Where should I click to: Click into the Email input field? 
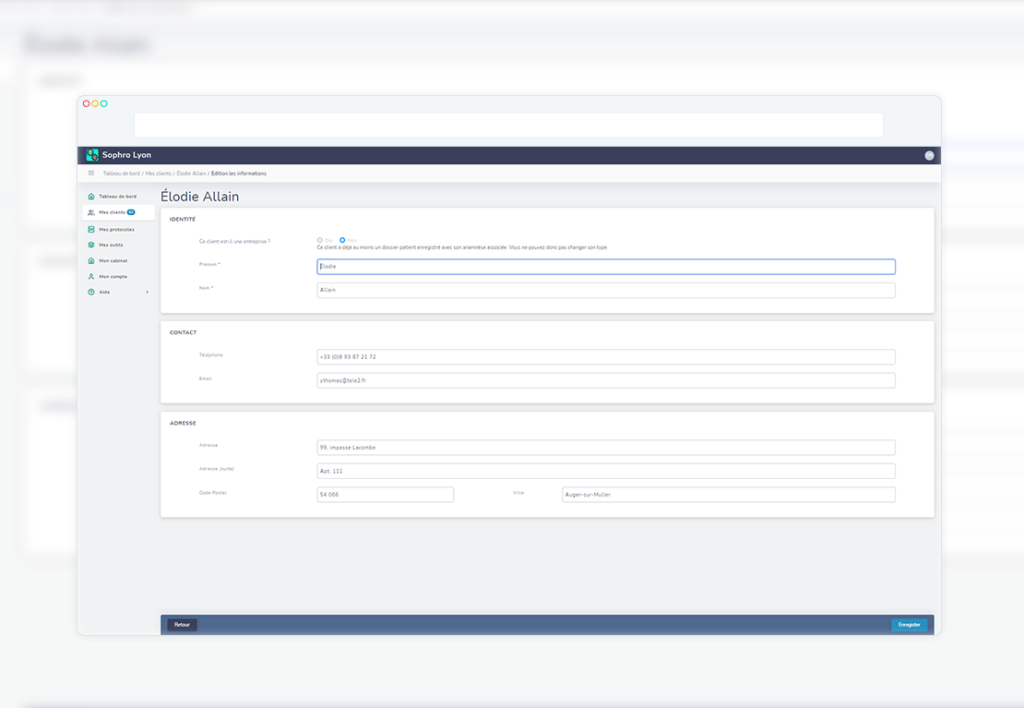coord(605,380)
